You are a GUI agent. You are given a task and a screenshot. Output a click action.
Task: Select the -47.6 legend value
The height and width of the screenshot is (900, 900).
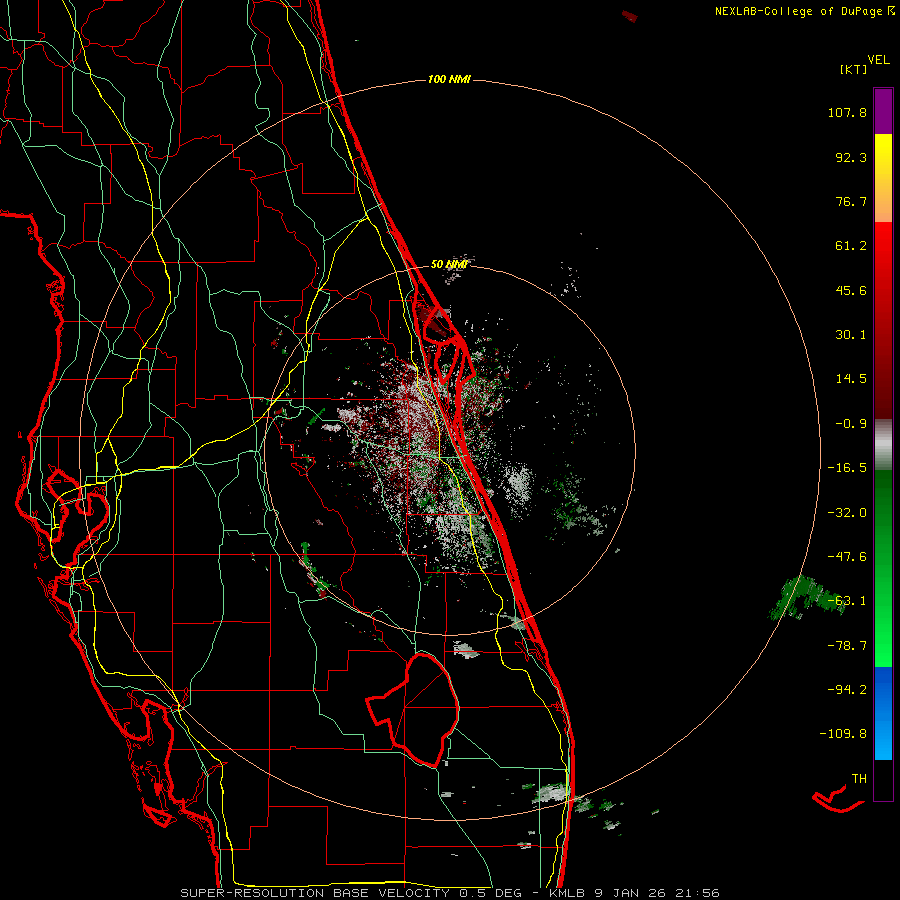click(x=847, y=557)
